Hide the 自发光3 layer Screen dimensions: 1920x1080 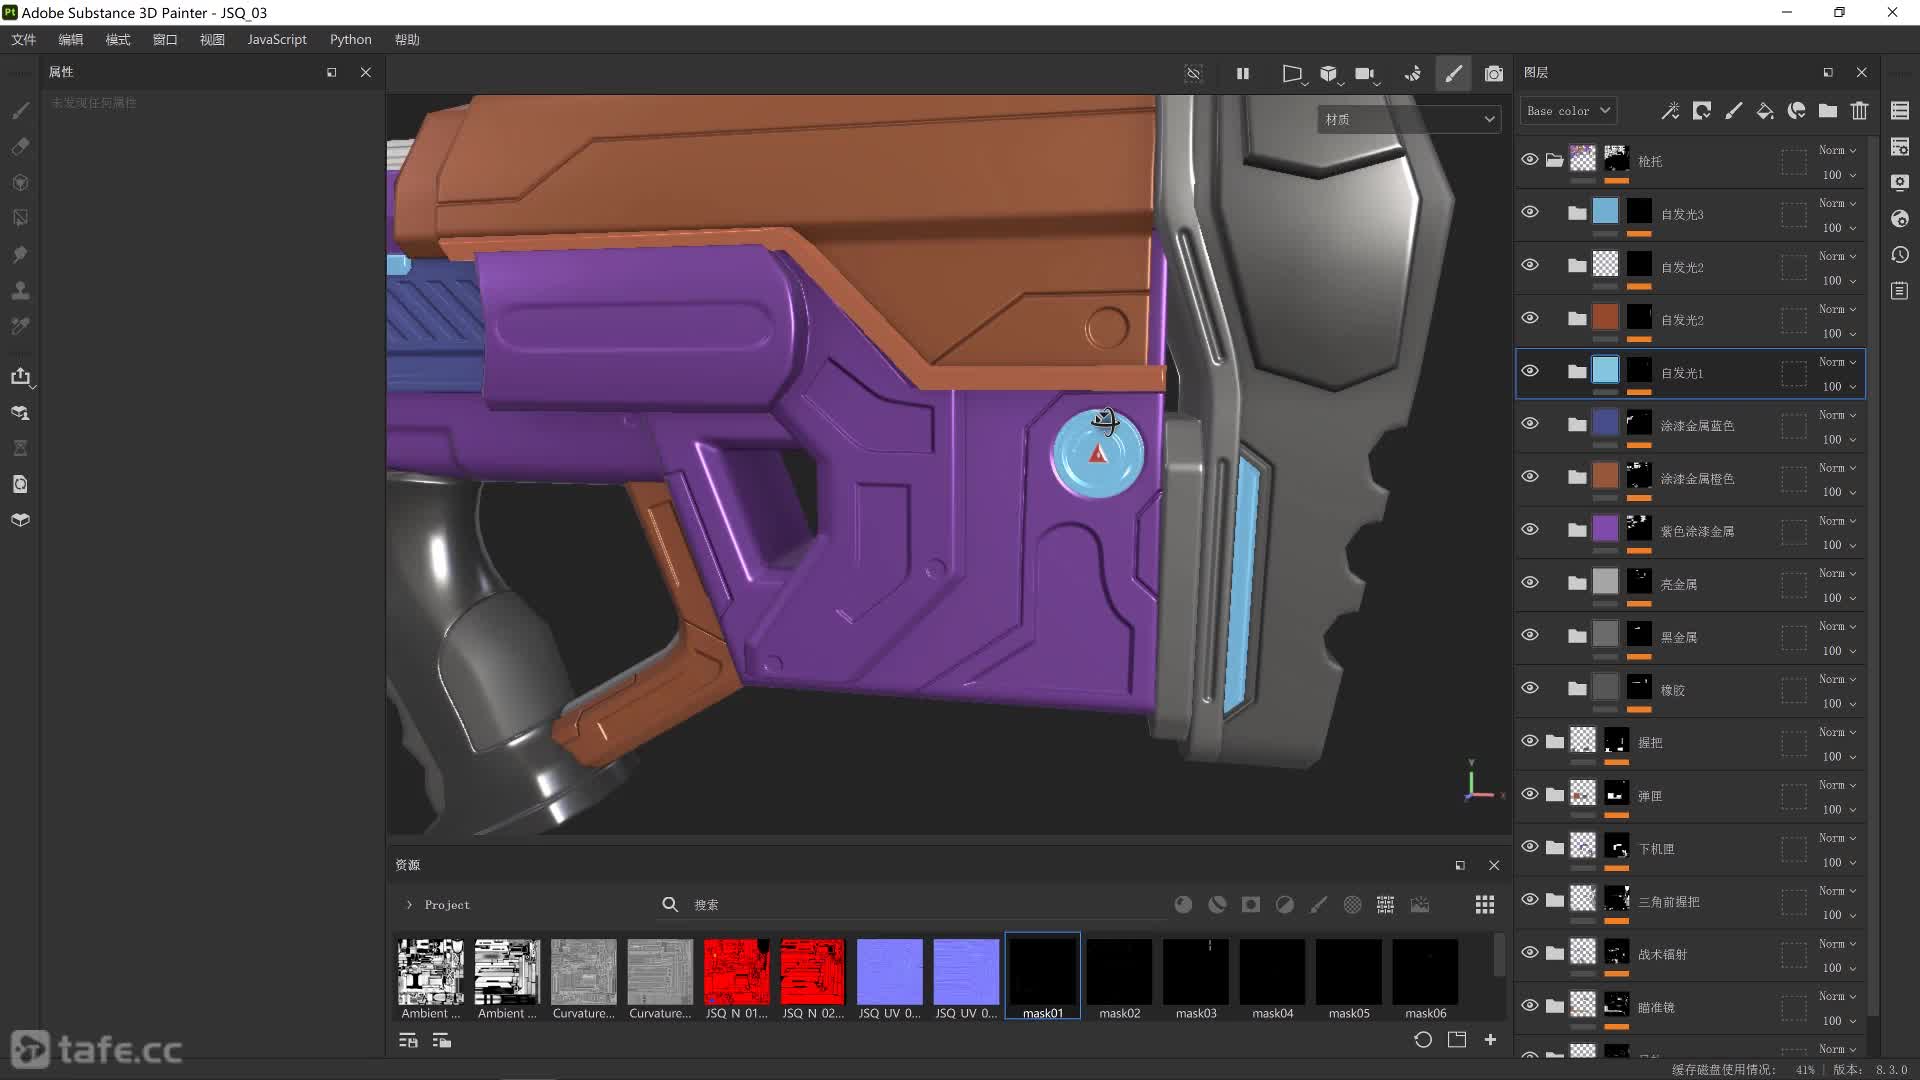(x=1530, y=212)
